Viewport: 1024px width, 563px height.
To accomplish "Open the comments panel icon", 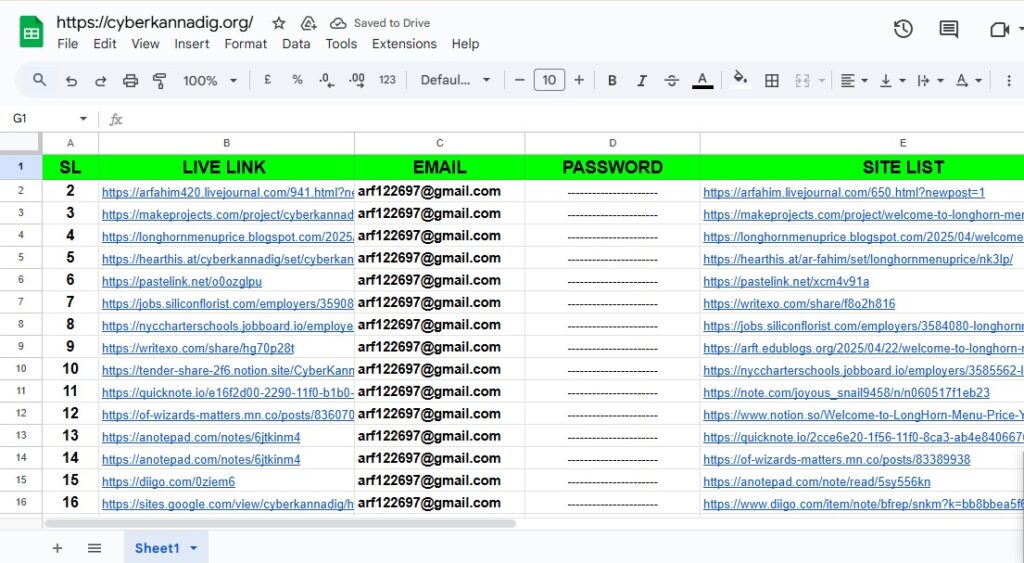I will [948, 29].
